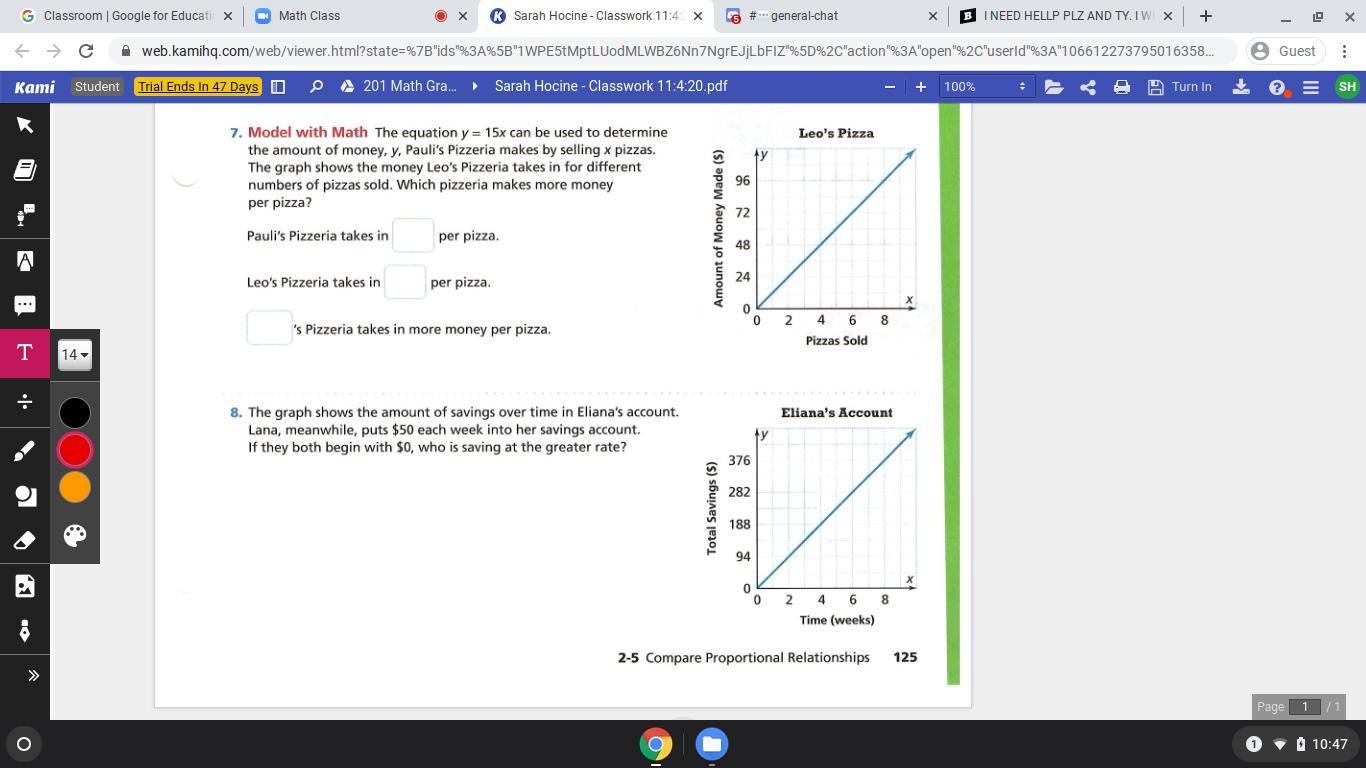
Task: Activate the Text to Speech tool
Action: (25, 215)
